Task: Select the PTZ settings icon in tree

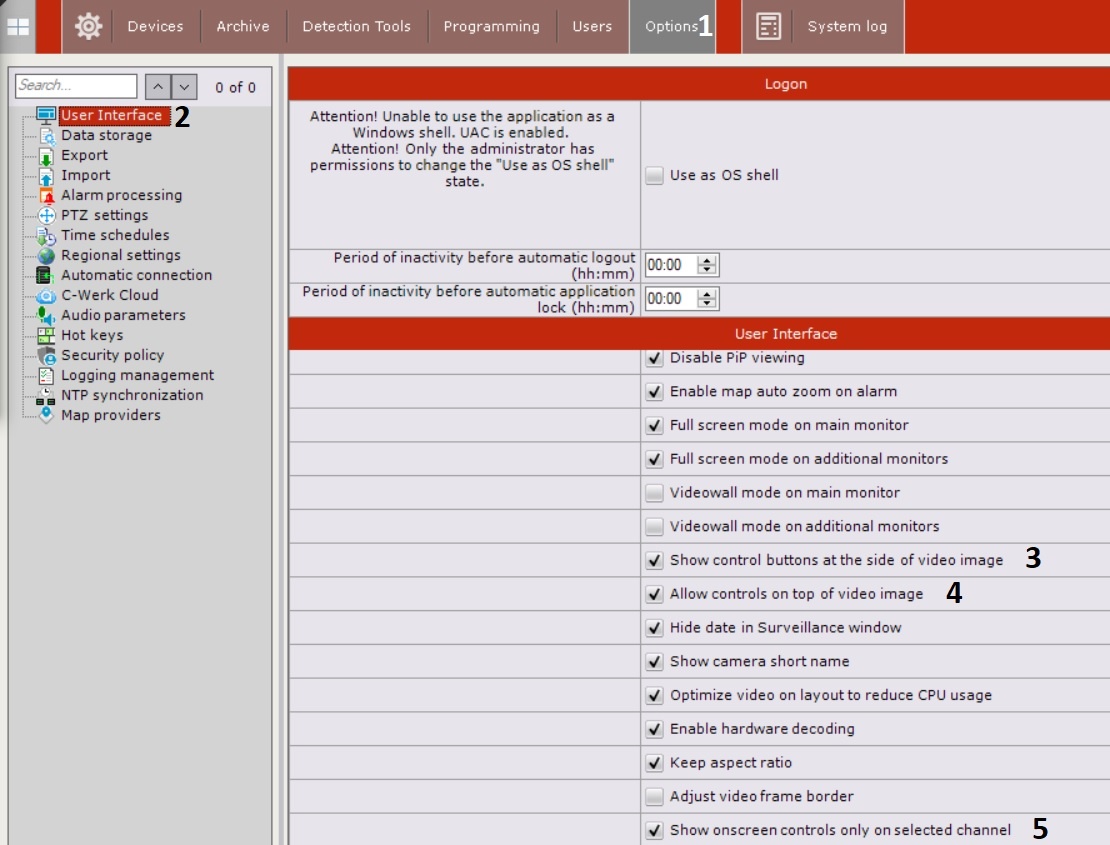Action: [x=46, y=216]
